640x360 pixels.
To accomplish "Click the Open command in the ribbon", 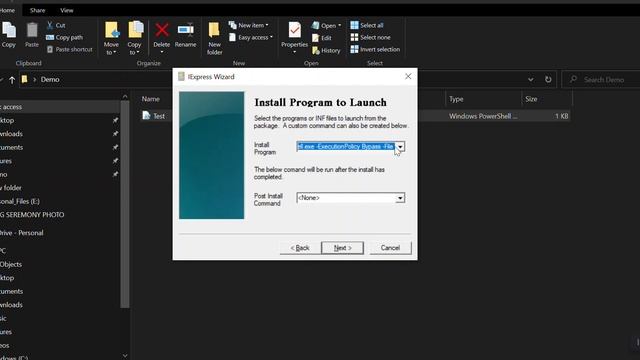I will pos(326,26).
